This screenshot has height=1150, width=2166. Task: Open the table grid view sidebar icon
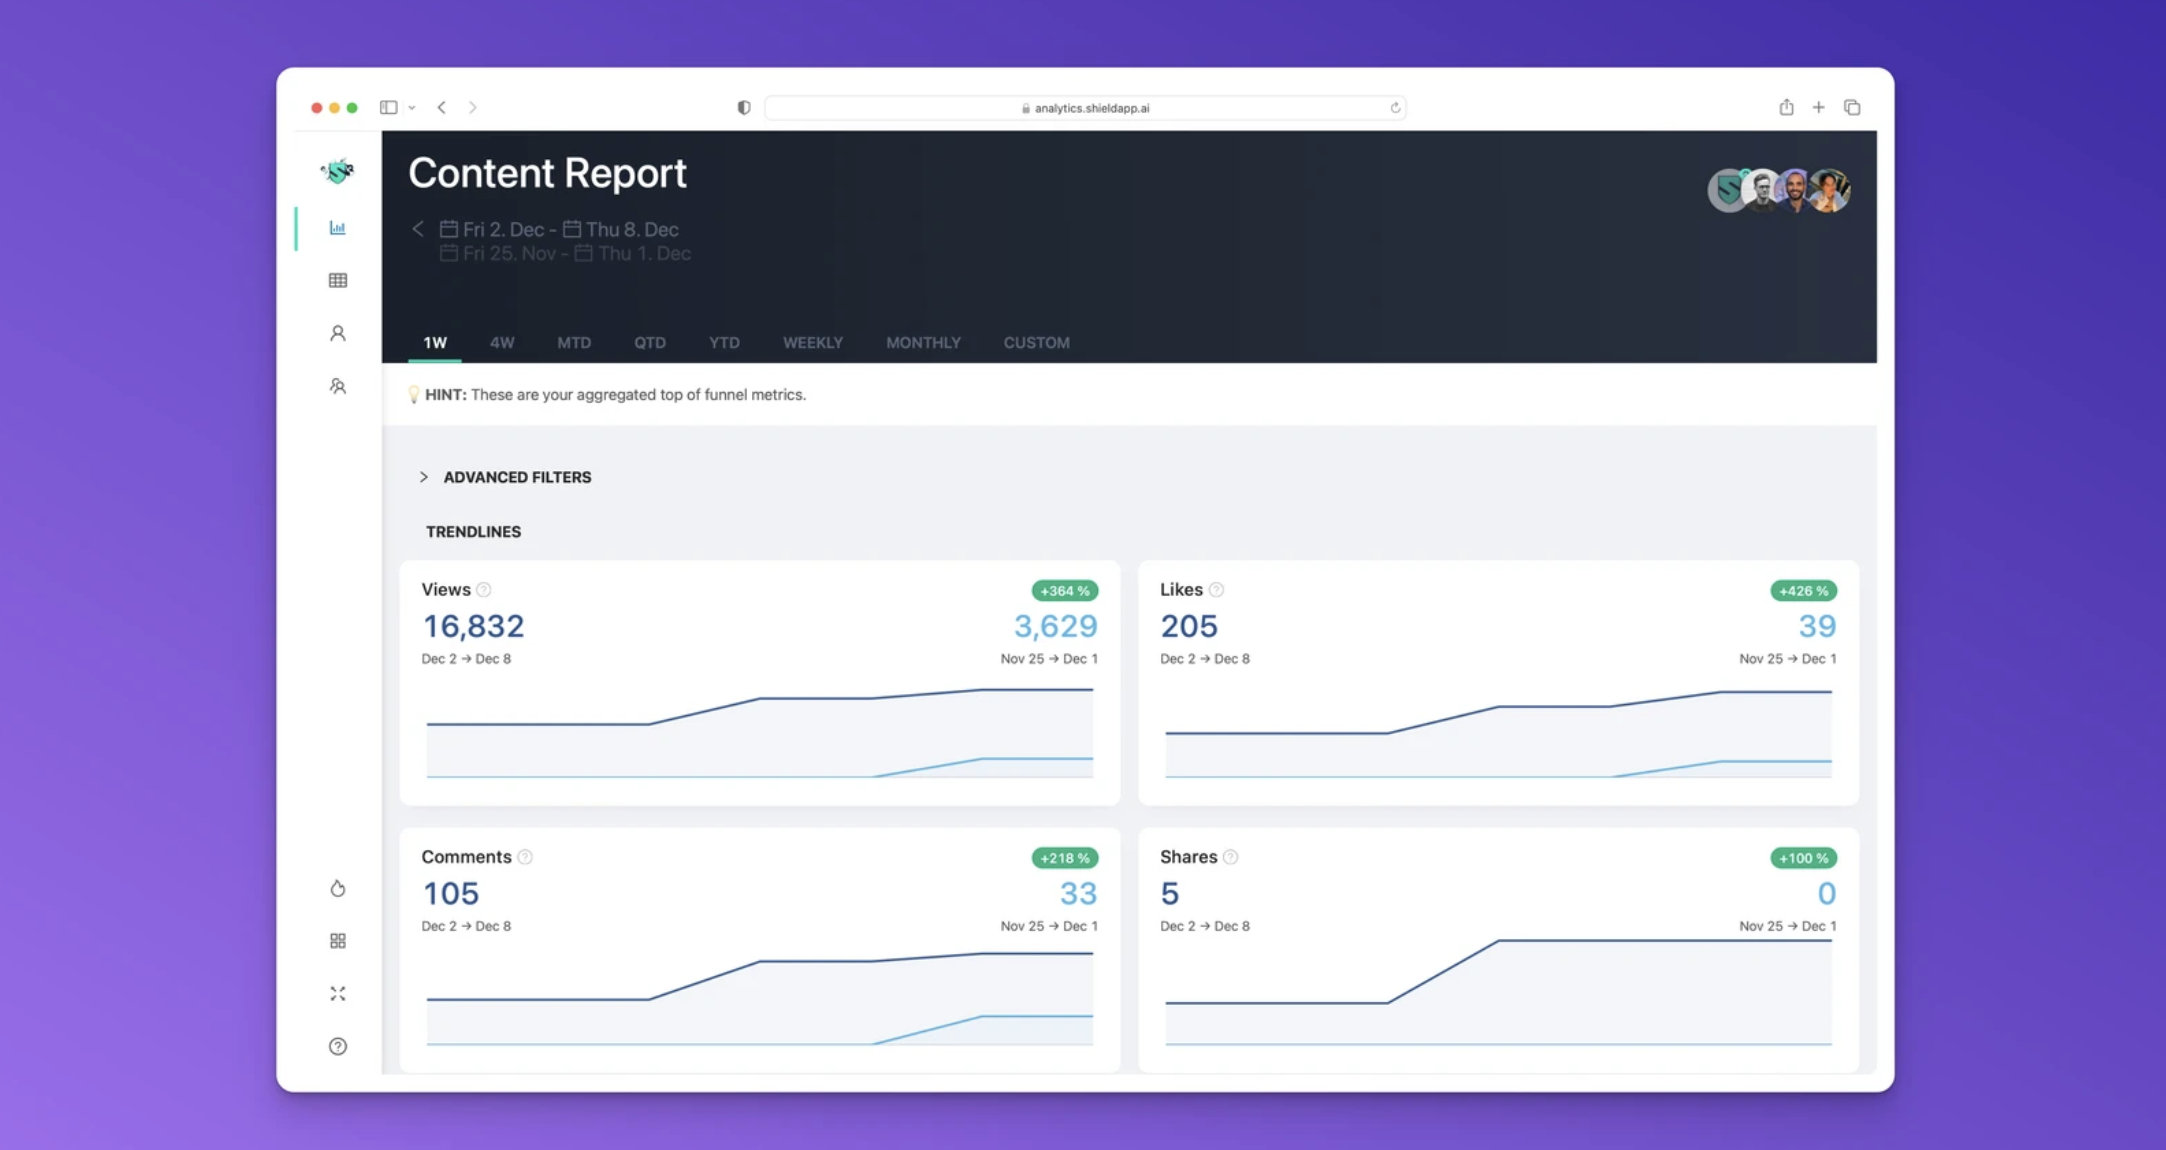338,281
